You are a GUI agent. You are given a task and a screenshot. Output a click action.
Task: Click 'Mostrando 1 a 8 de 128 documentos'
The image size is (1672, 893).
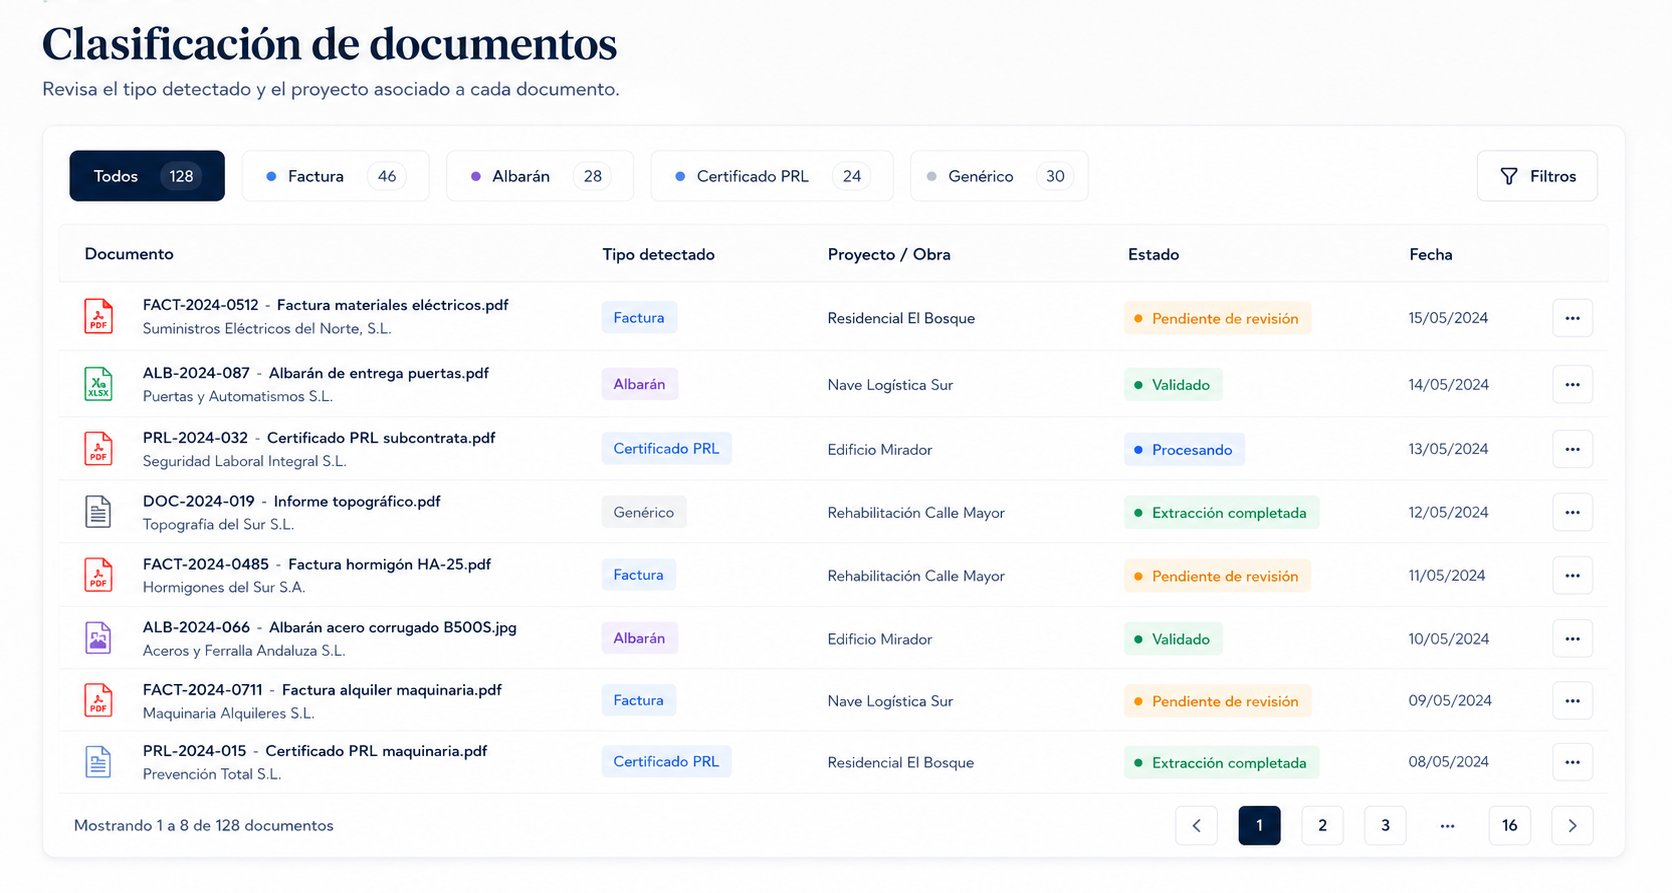[x=204, y=825]
